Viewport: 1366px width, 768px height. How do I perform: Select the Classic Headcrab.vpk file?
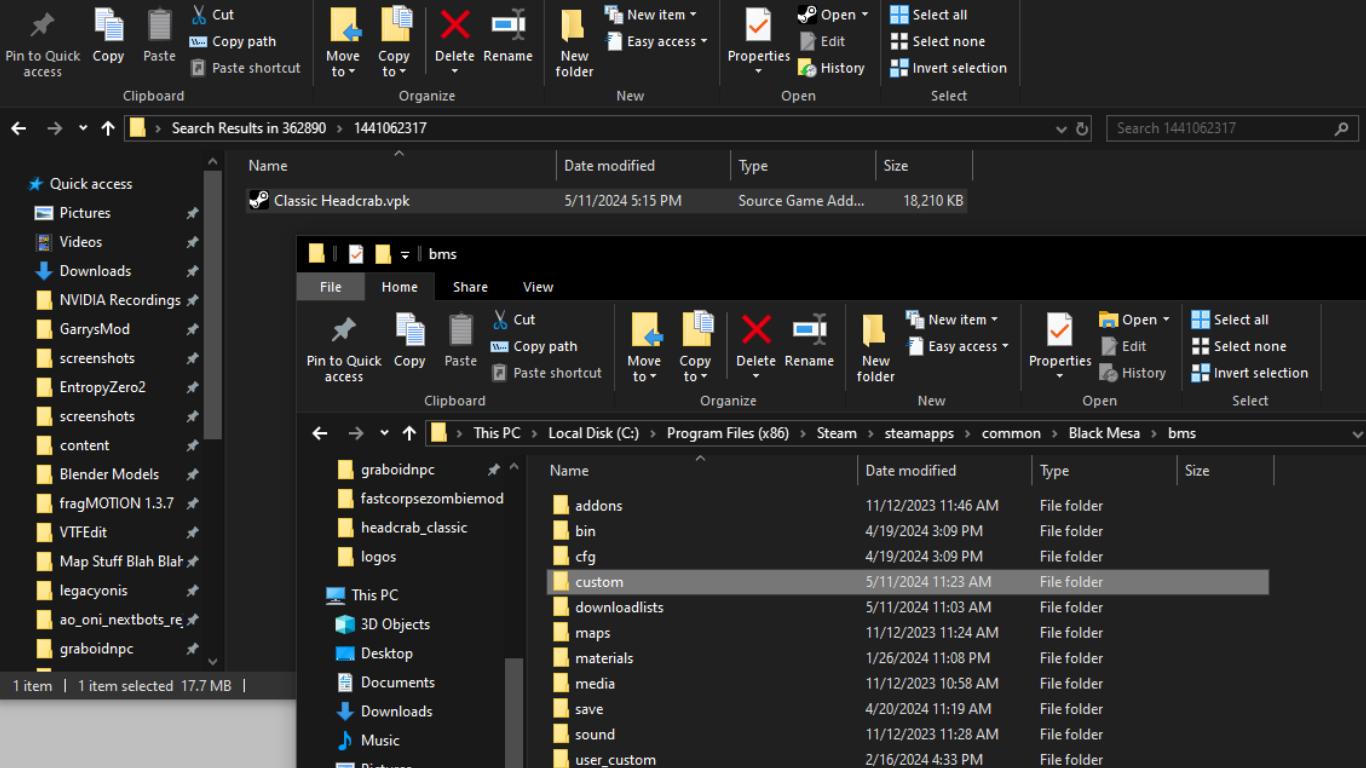coord(606,200)
